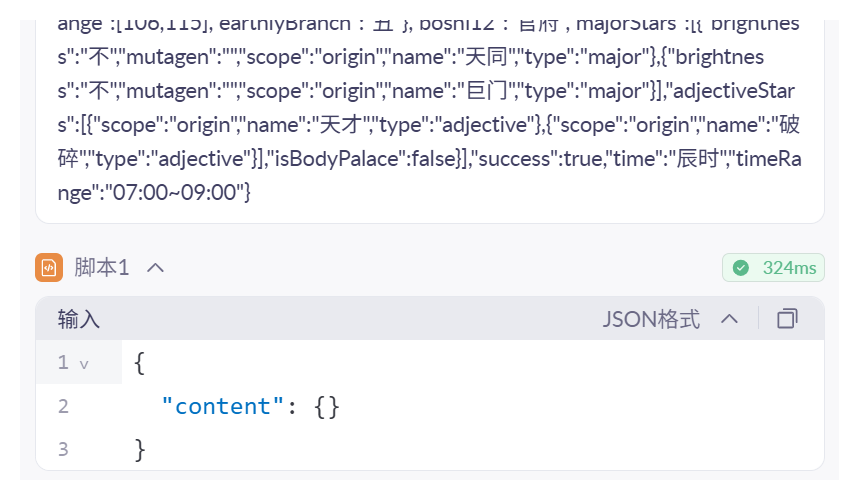Open the JSON格式 format selector

click(x=651, y=319)
